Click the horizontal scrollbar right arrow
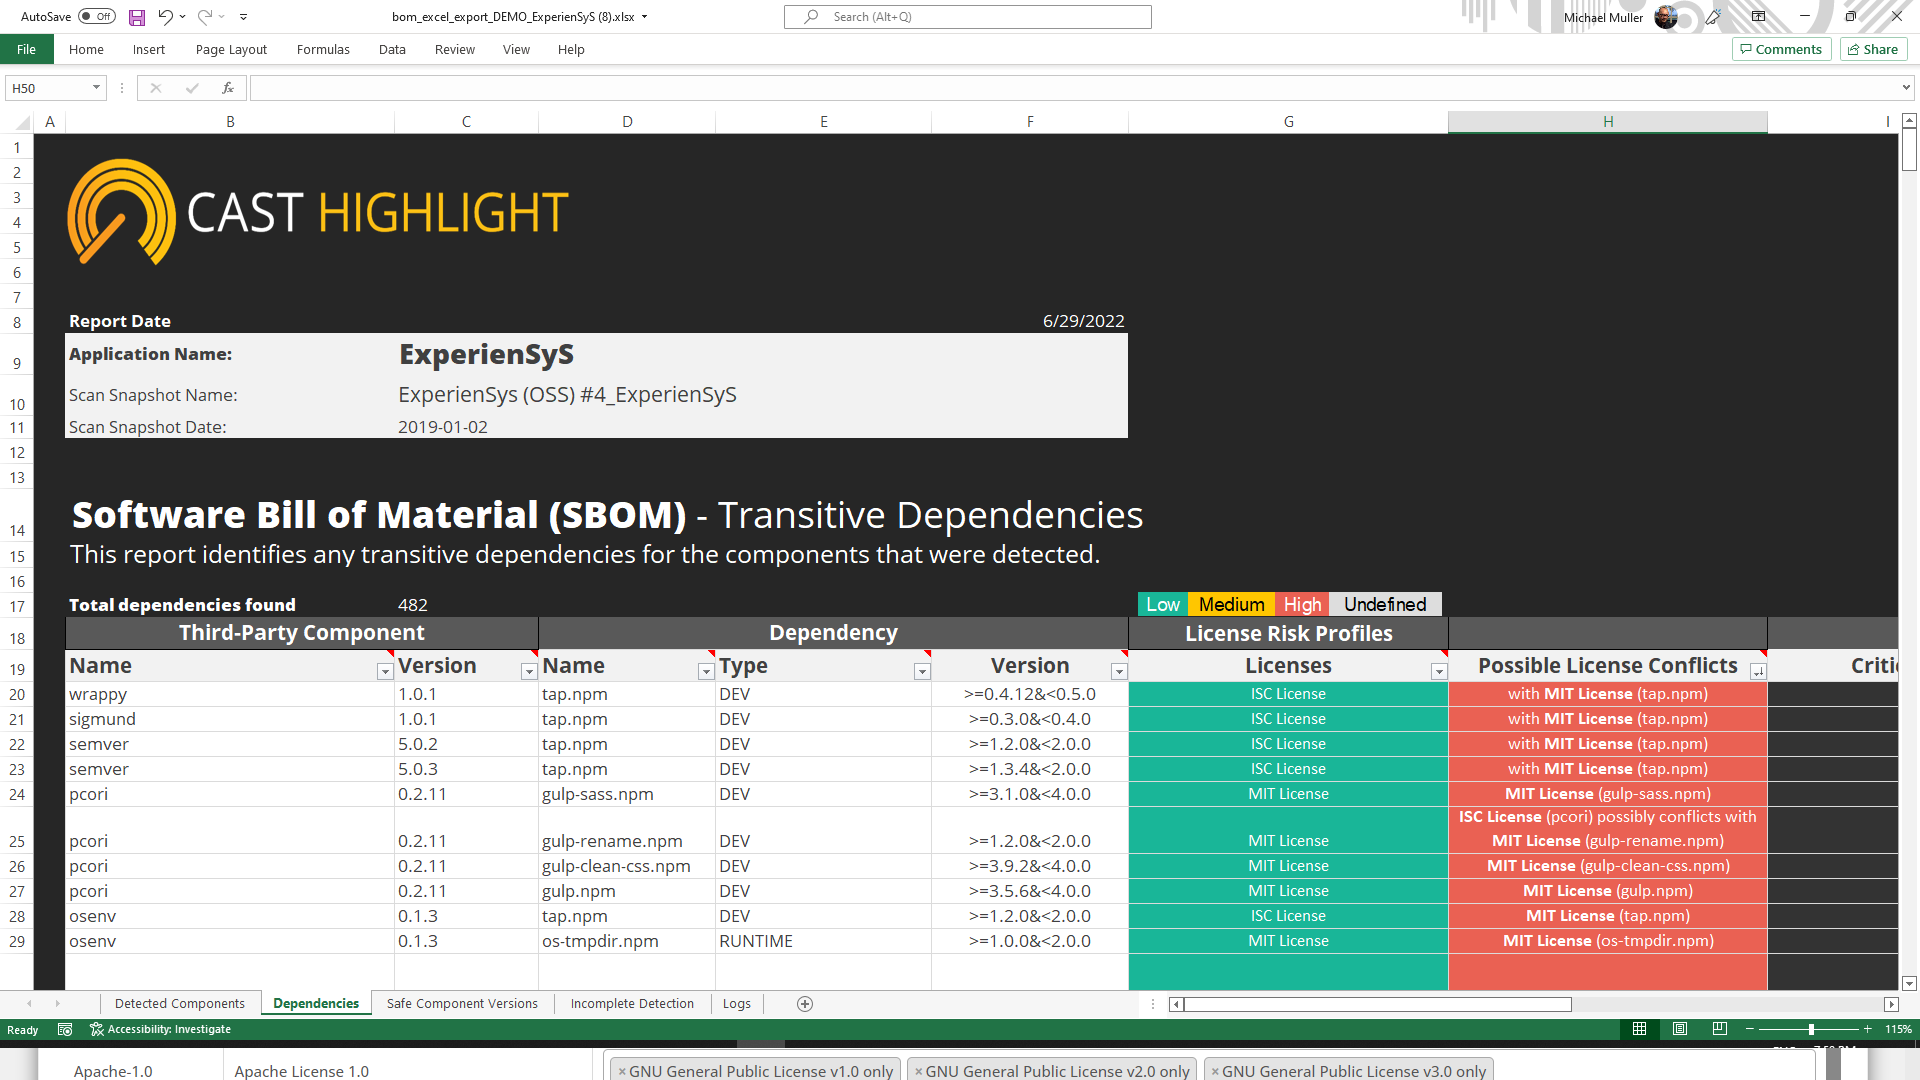 (x=1891, y=1004)
